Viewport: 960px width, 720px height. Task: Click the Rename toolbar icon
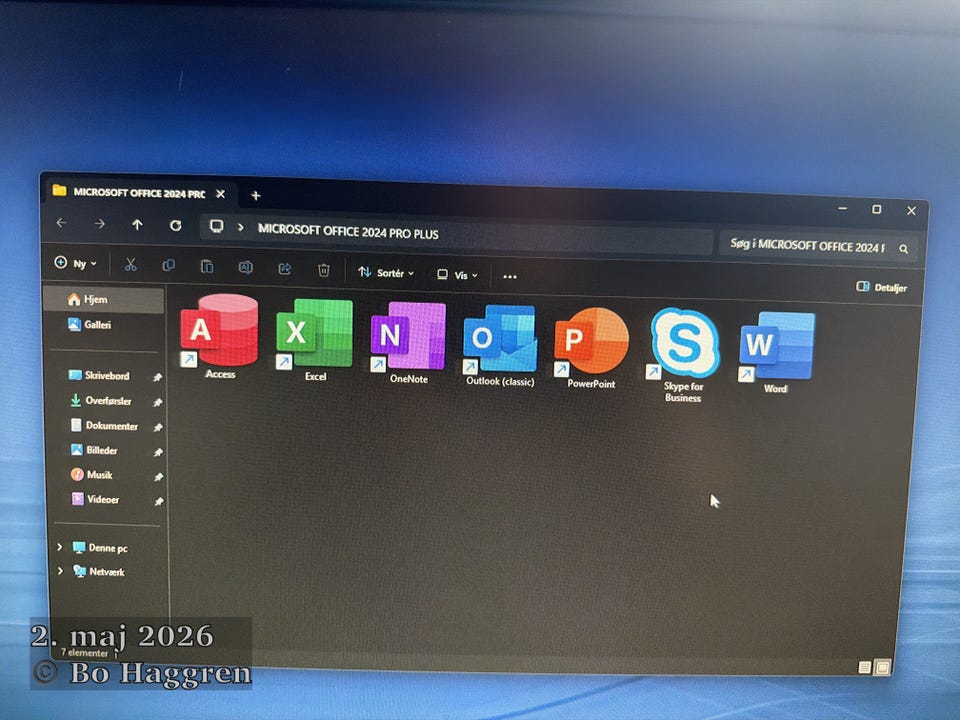(246, 268)
